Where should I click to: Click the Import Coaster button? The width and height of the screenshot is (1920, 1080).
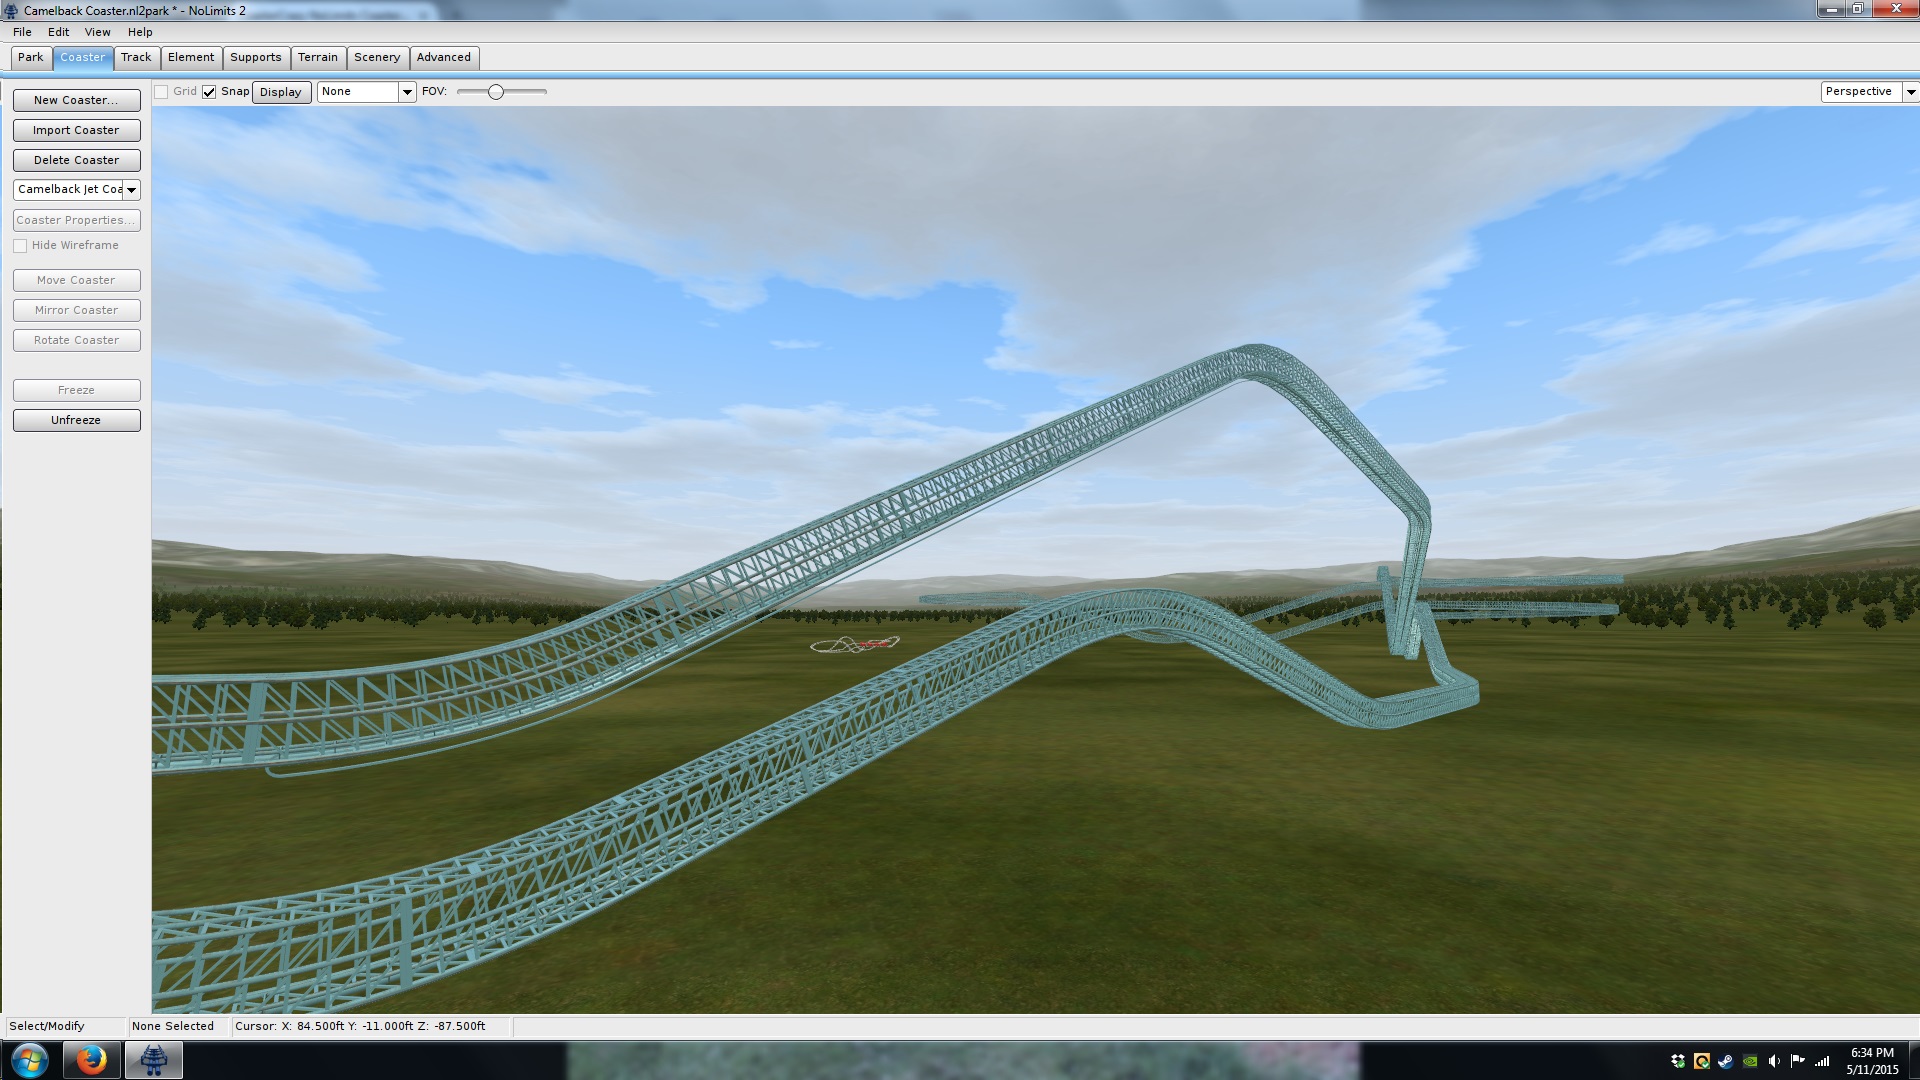(x=76, y=130)
